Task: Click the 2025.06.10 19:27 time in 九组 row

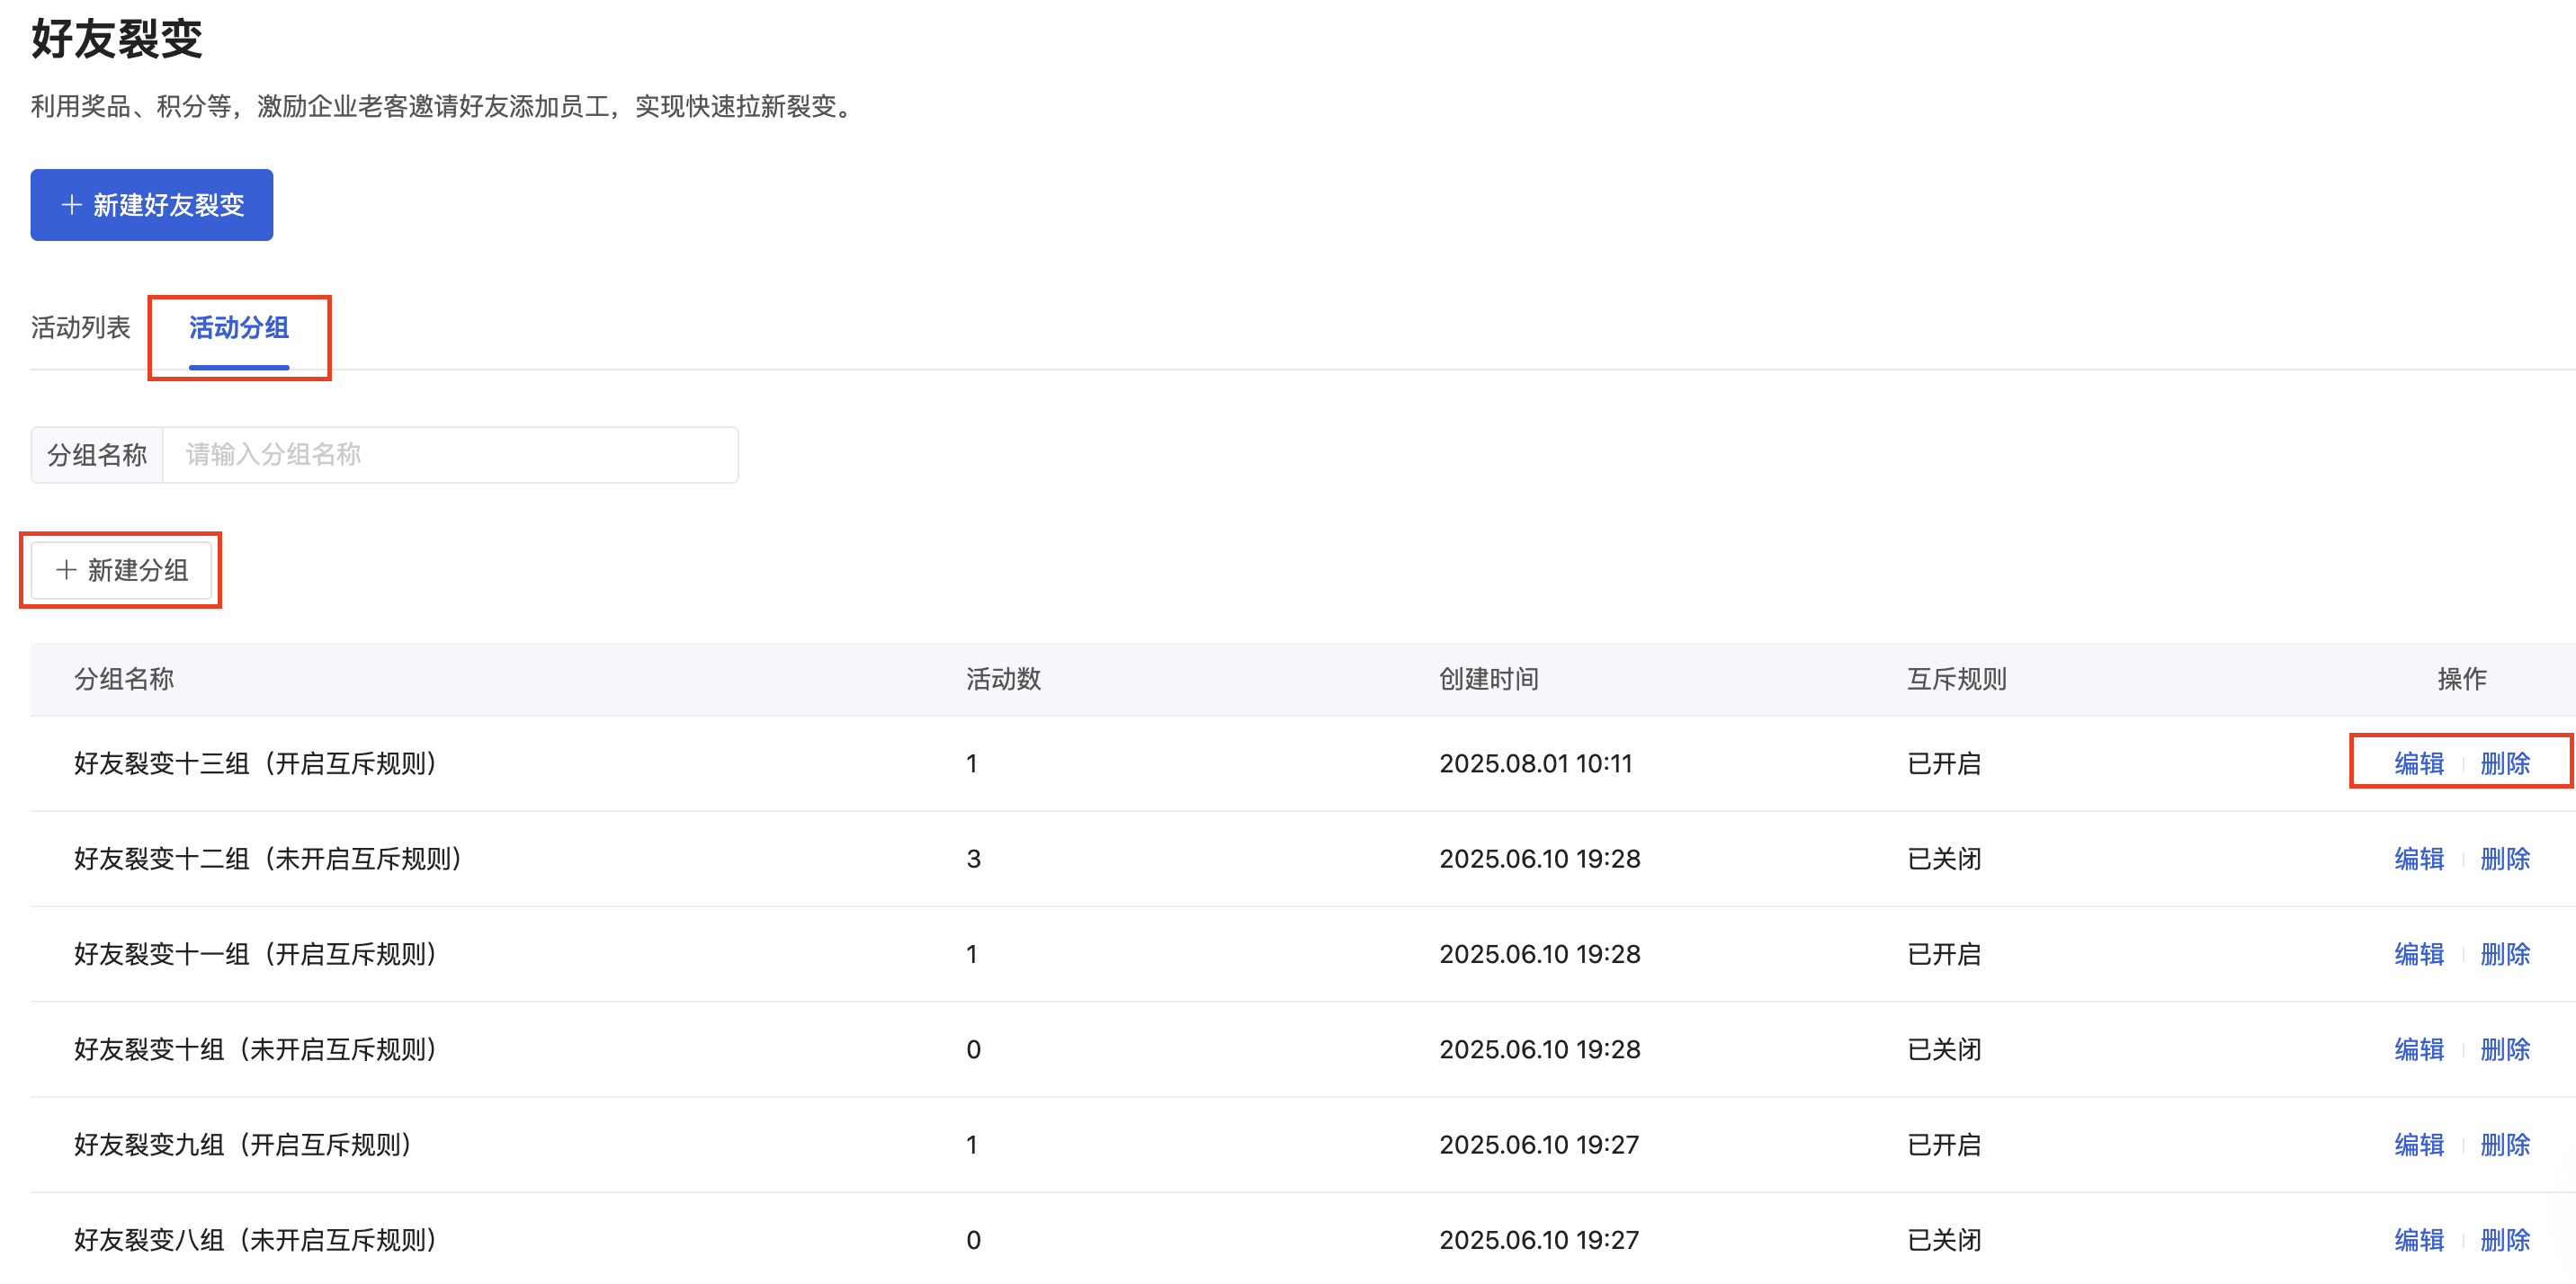Action: [x=1539, y=1145]
